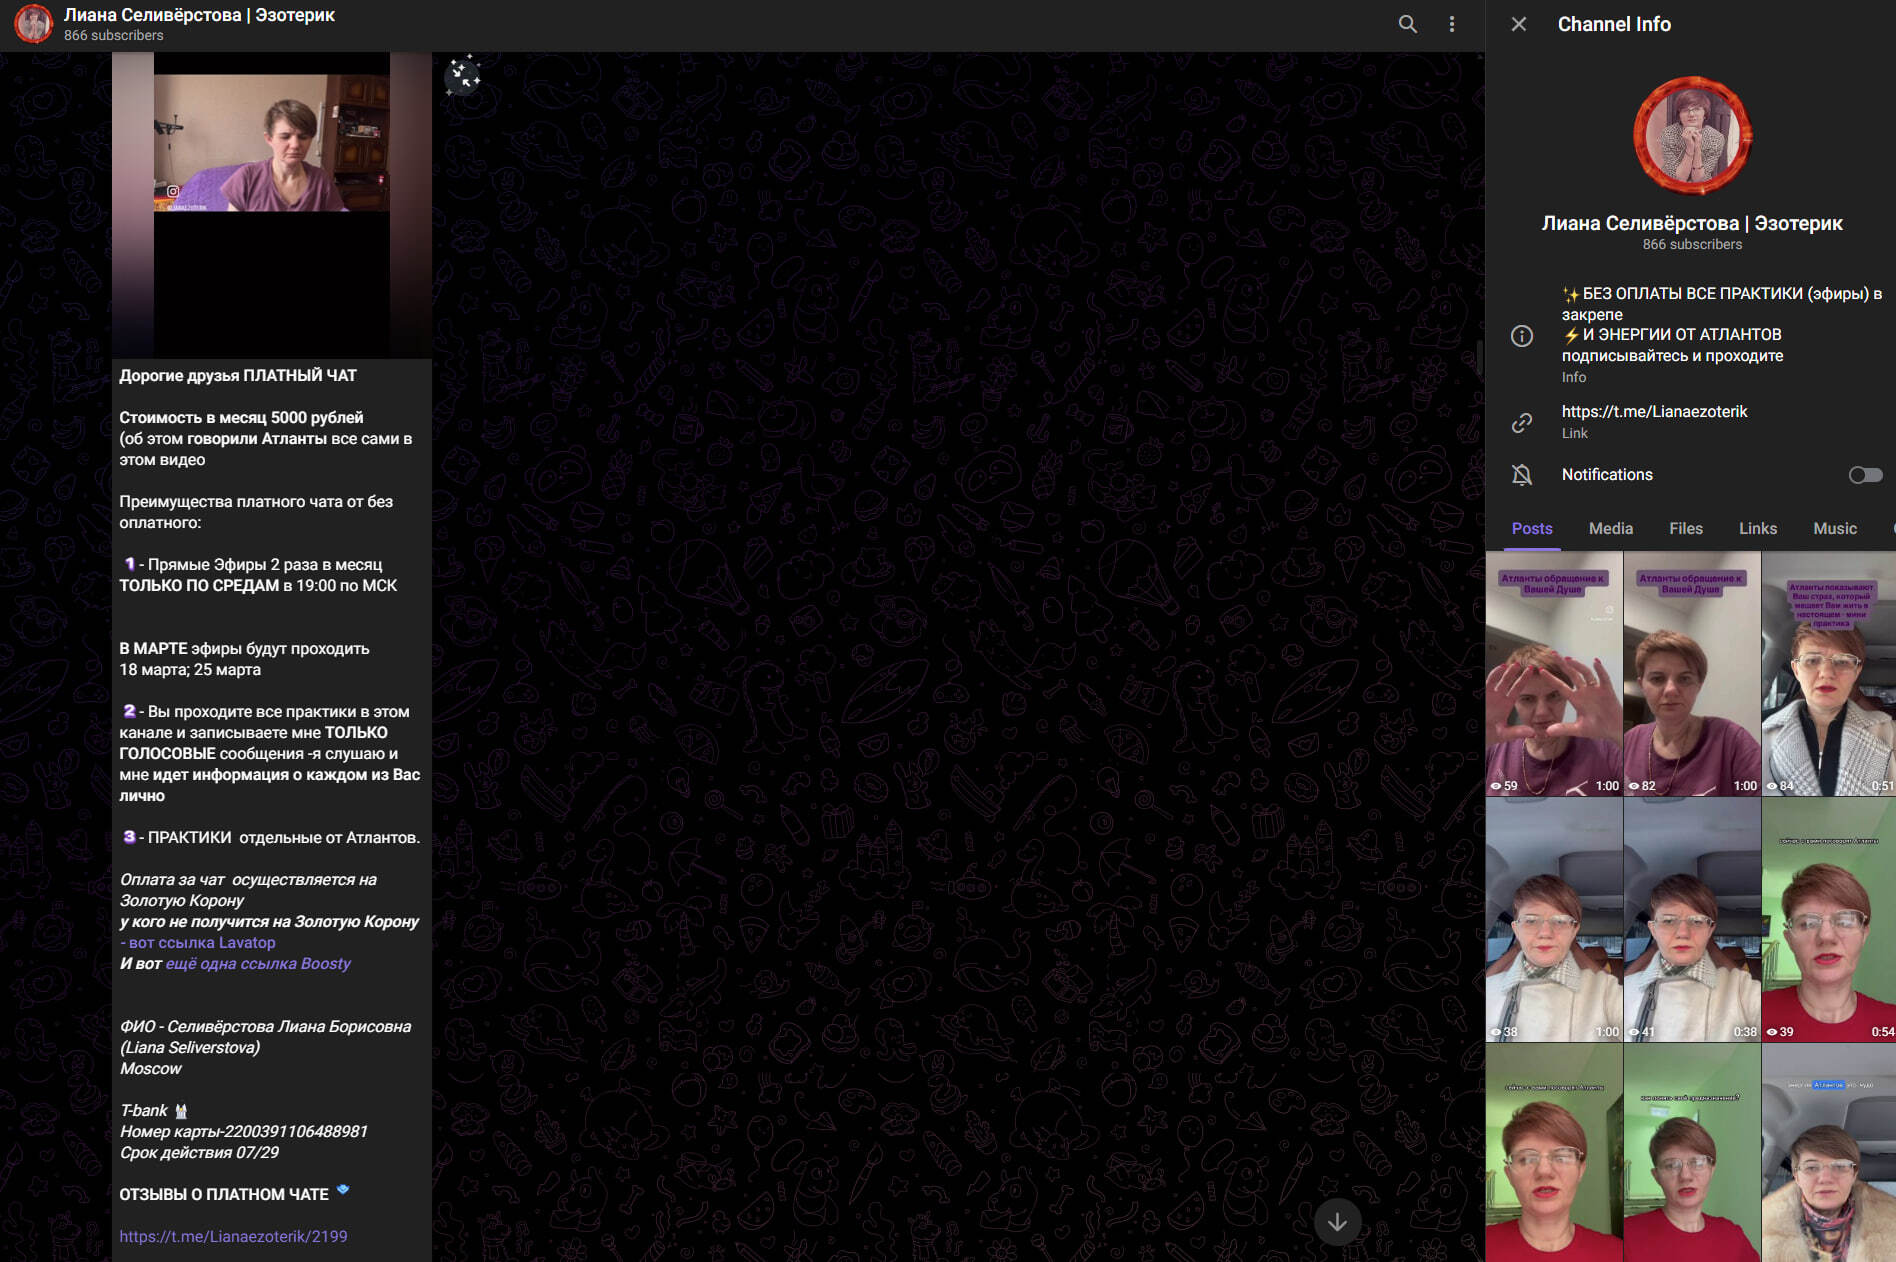Click the chain link icon
The image size is (1896, 1262).
[x=1522, y=423]
